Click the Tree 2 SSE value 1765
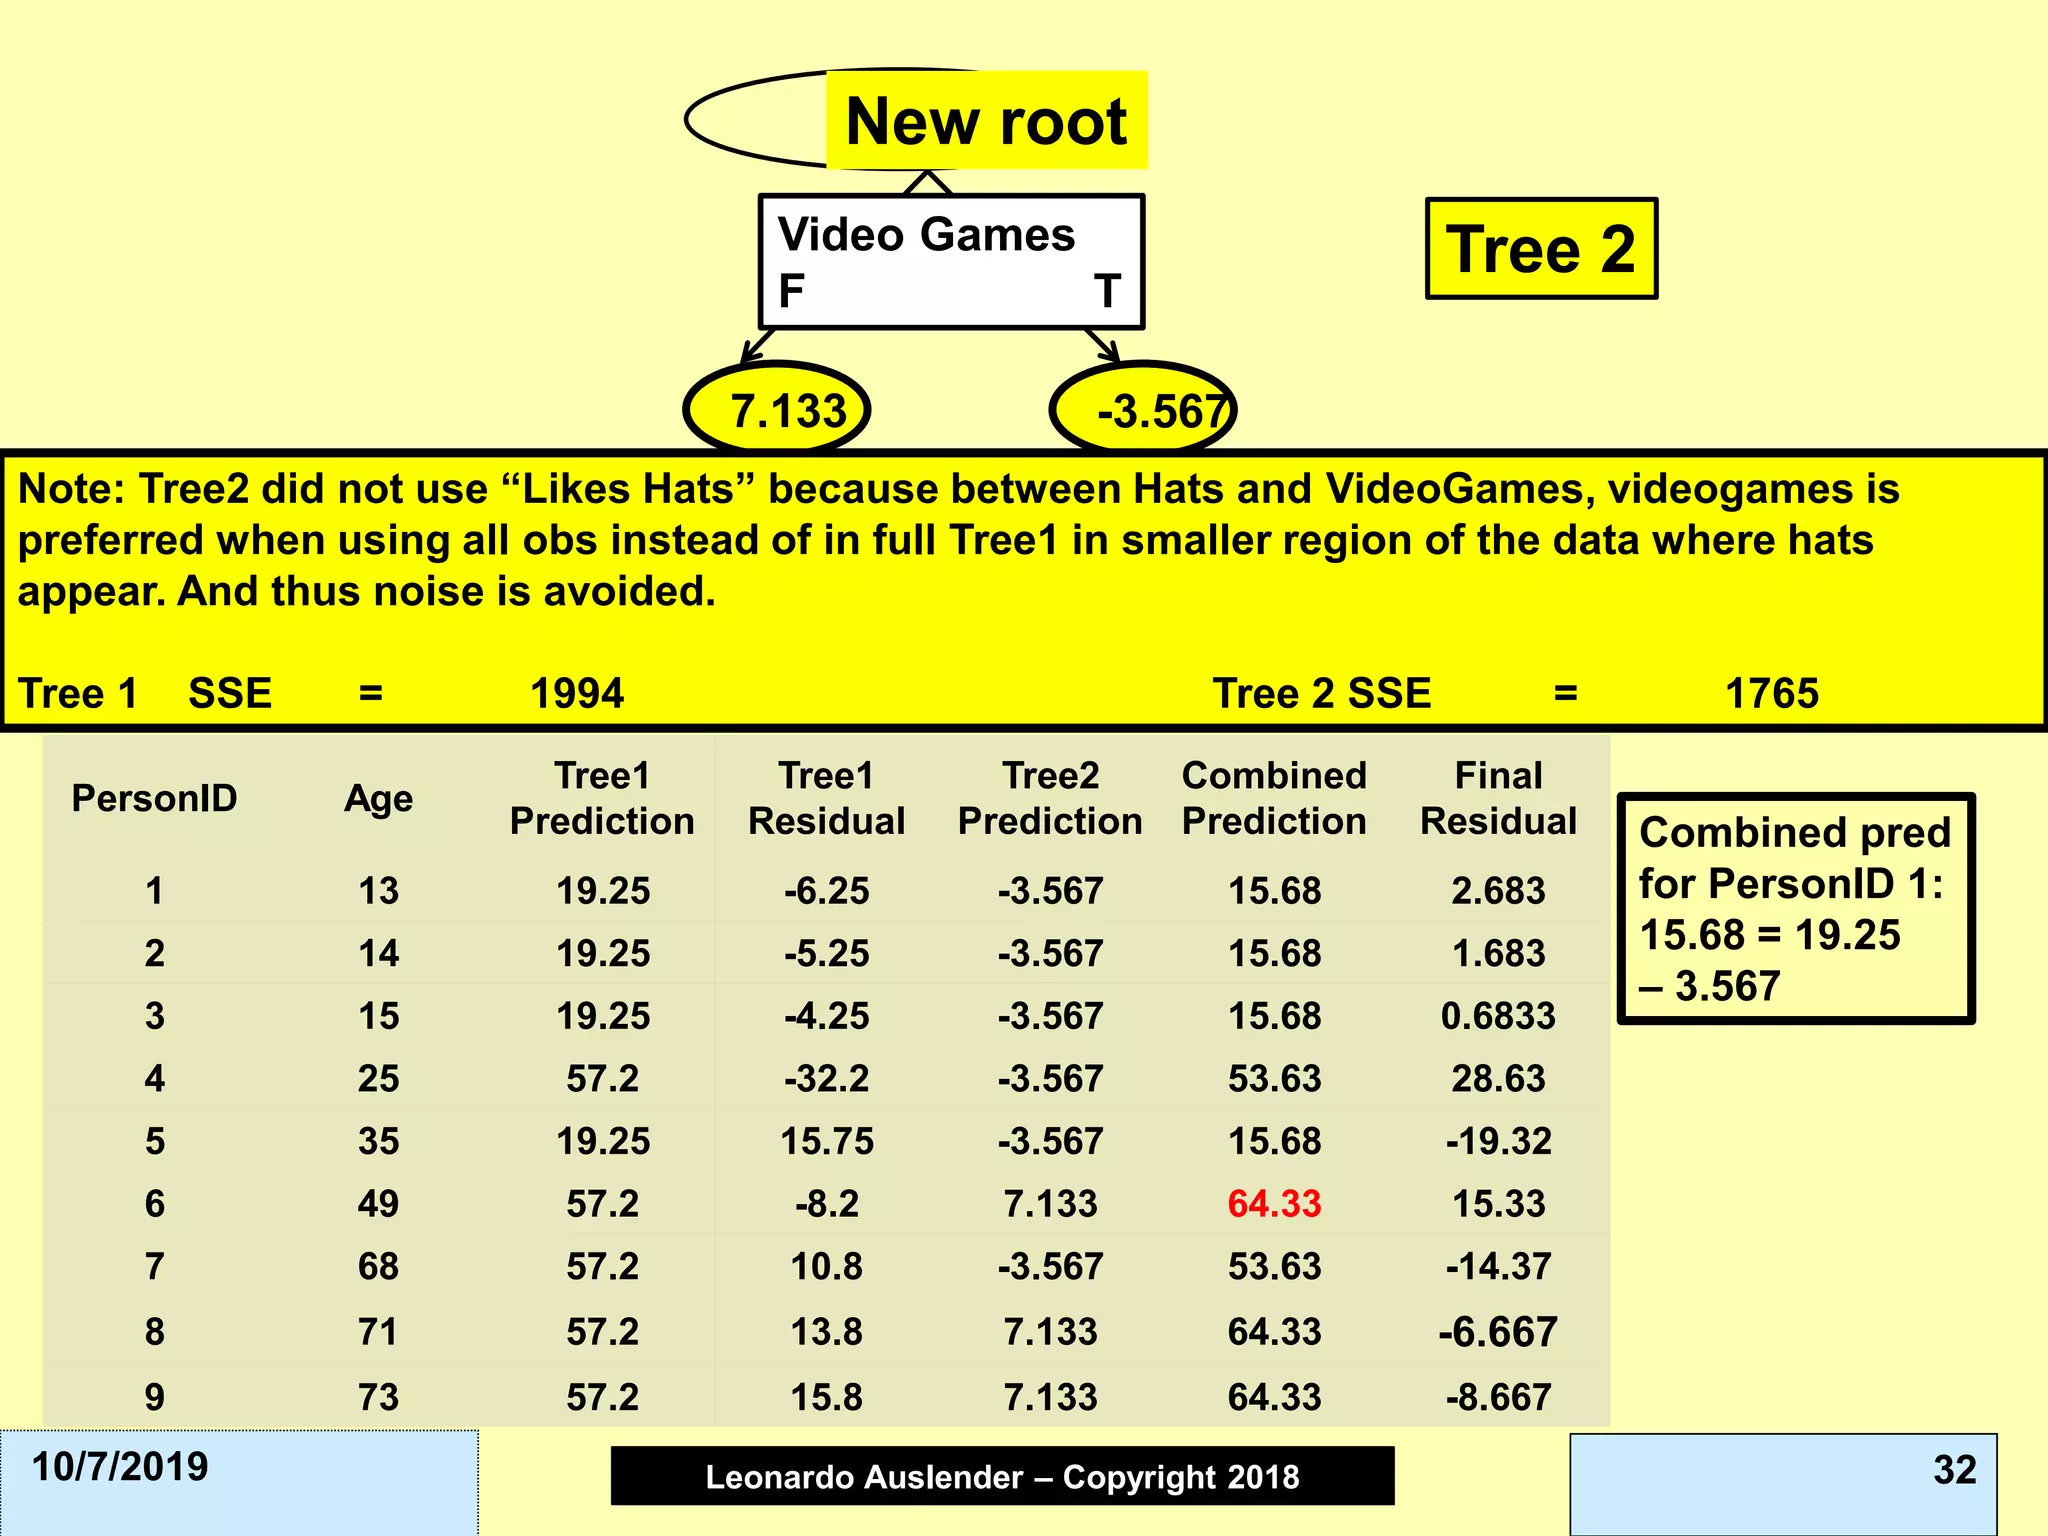 click(1772, 693)
